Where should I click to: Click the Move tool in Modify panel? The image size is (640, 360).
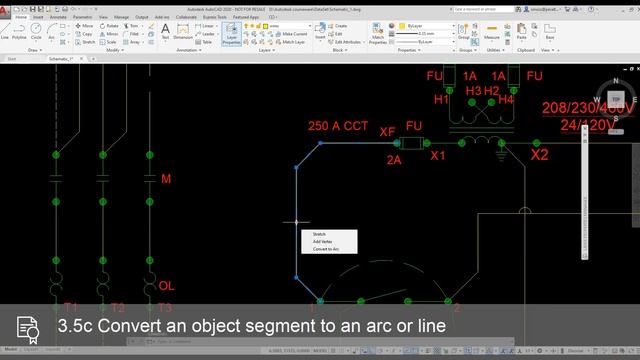(84, 26)
